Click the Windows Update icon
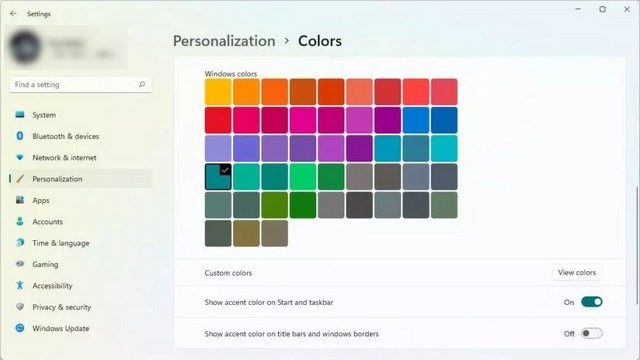The image size is (640, 360). [20, 328]
